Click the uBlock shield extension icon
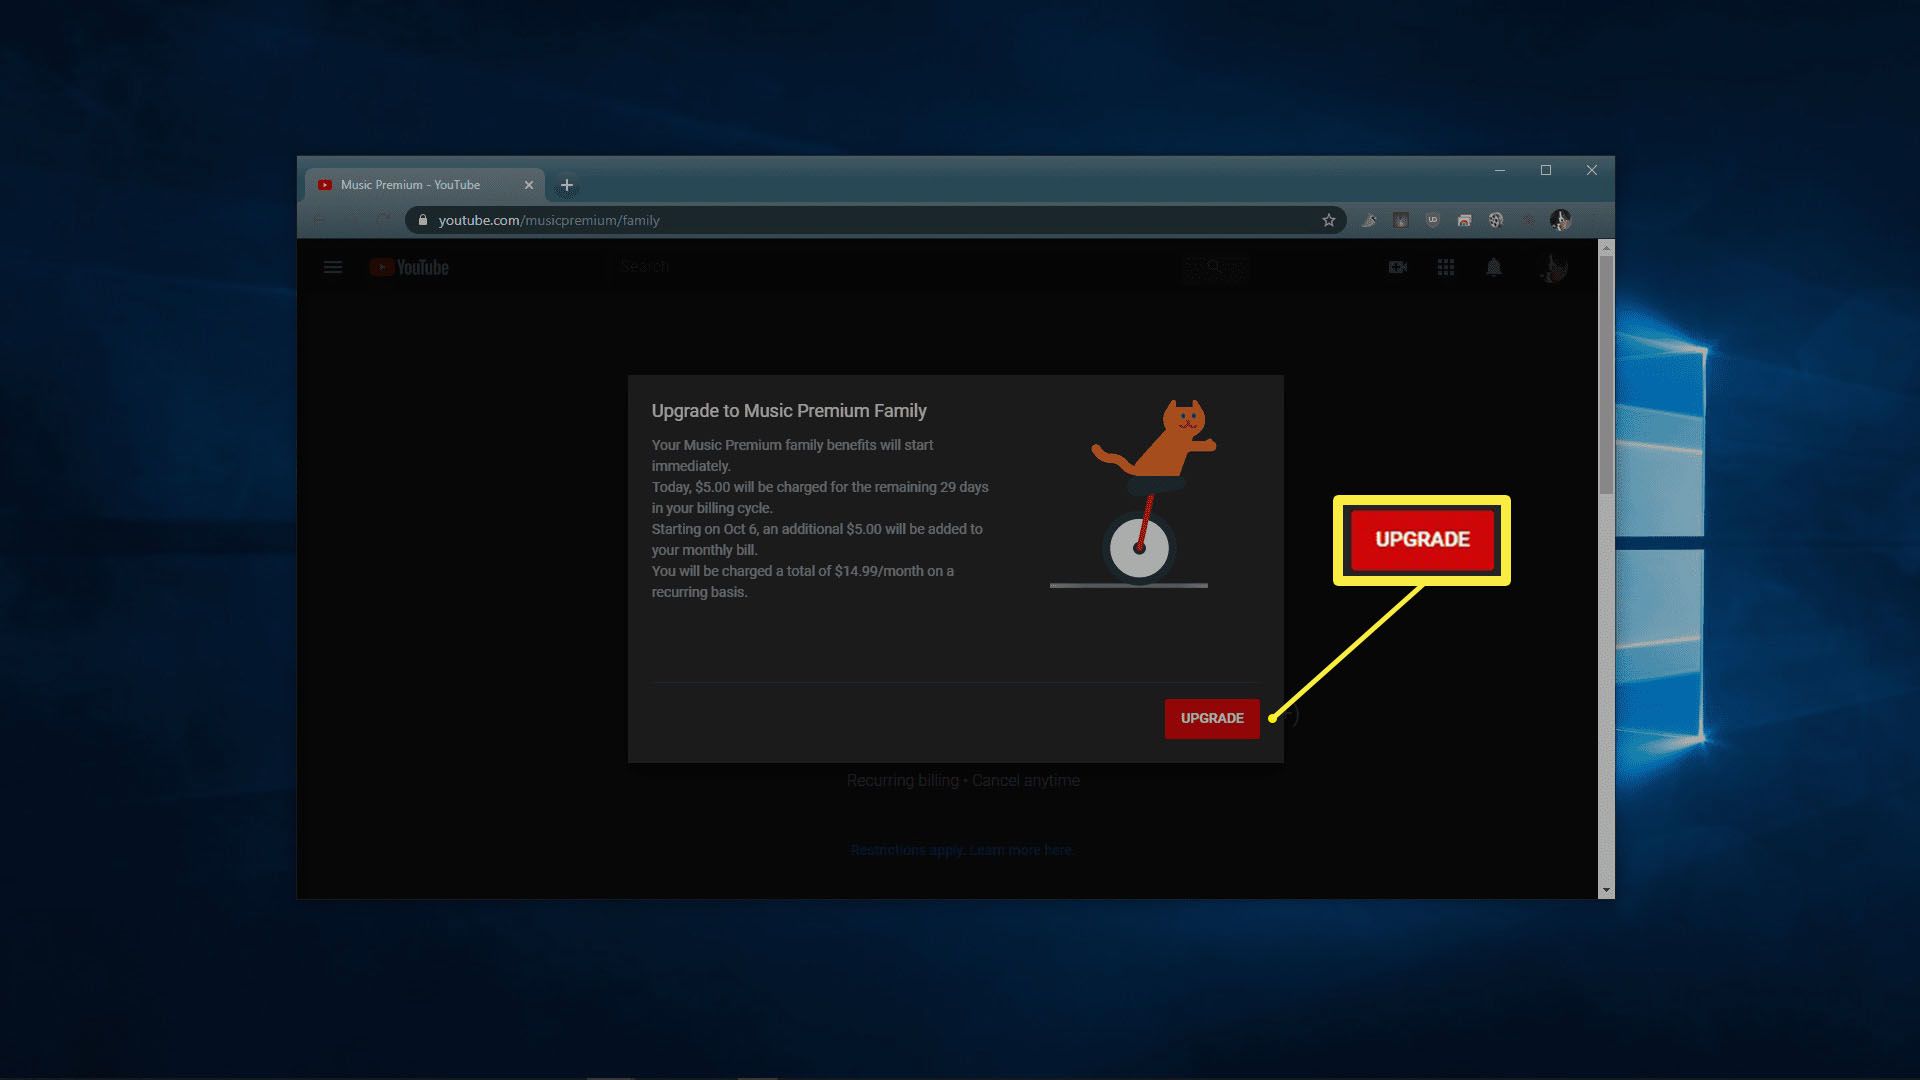Image resolution: width=1920 pixels, height=1080 pixels. [1433, 220]
